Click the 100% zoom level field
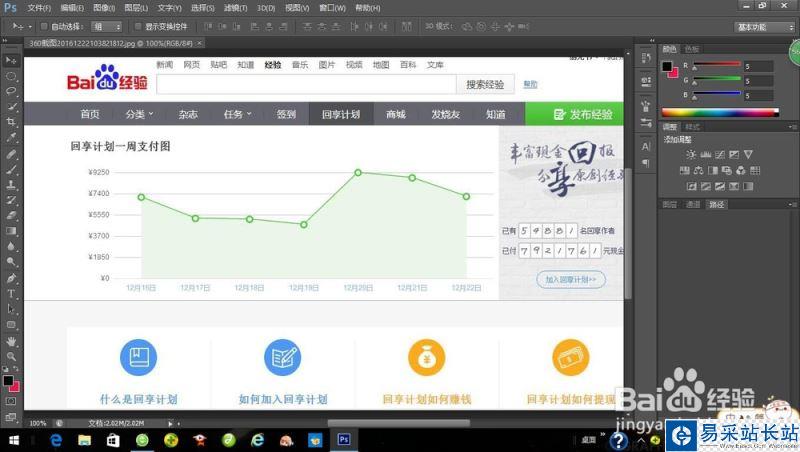 tap(38, 423)
